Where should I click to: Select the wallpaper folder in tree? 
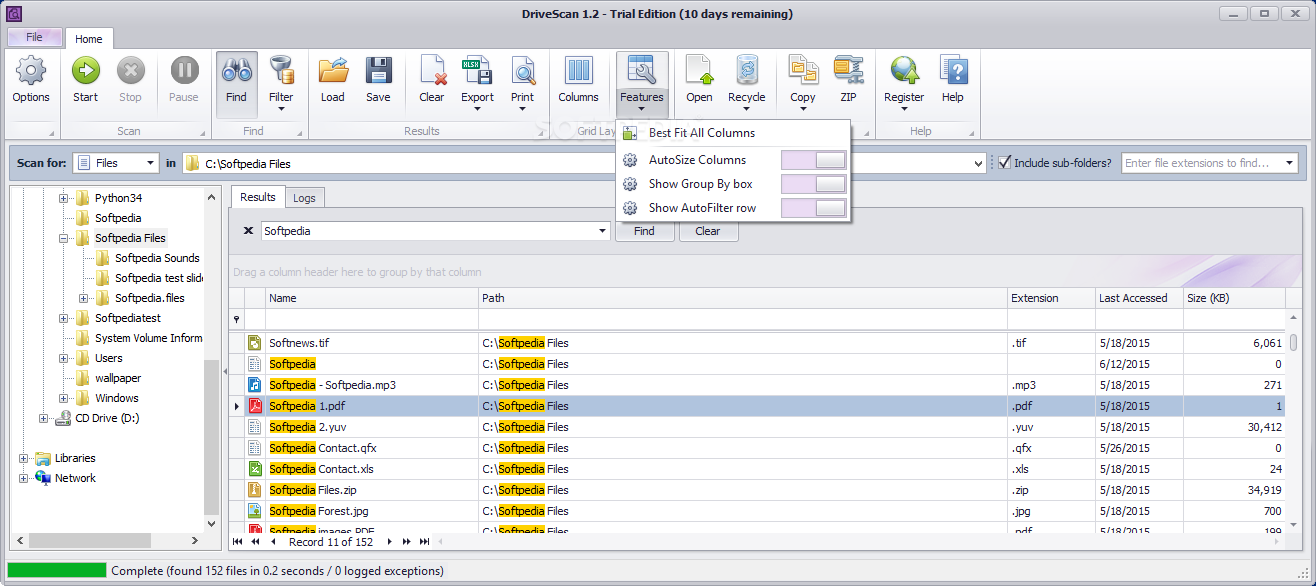(118, 378)
